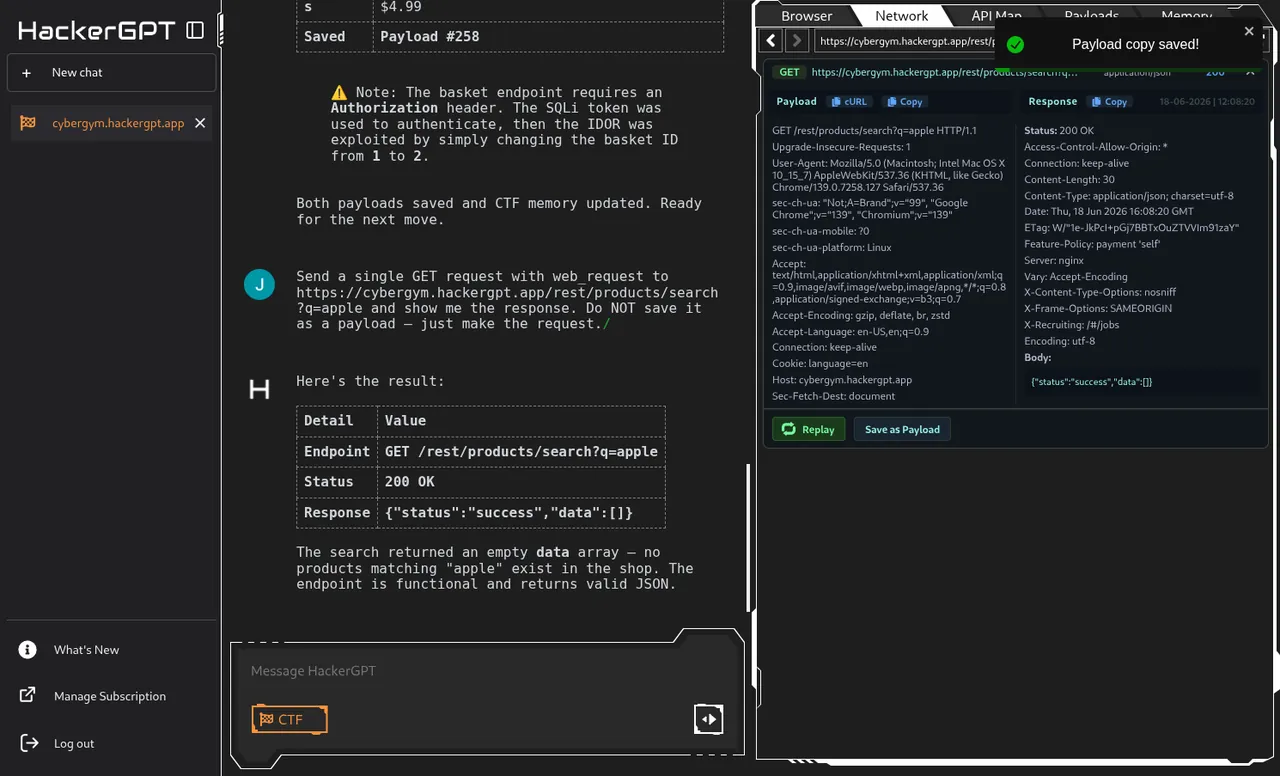Click the 'Cookie: language=en' header line
The height and width of the screenshot is (776, 1280).
point(820,363)
